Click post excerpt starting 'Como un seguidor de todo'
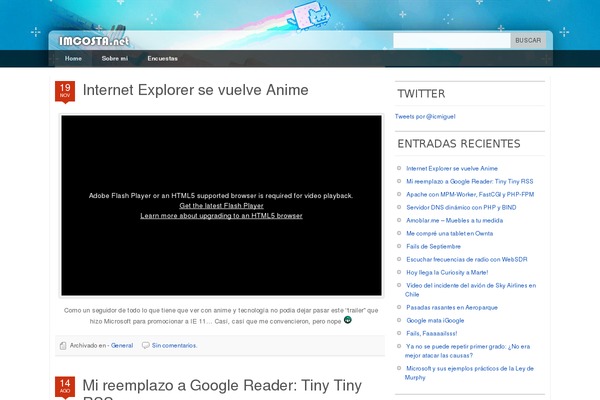Screen dimensions: 600x400 221,316
